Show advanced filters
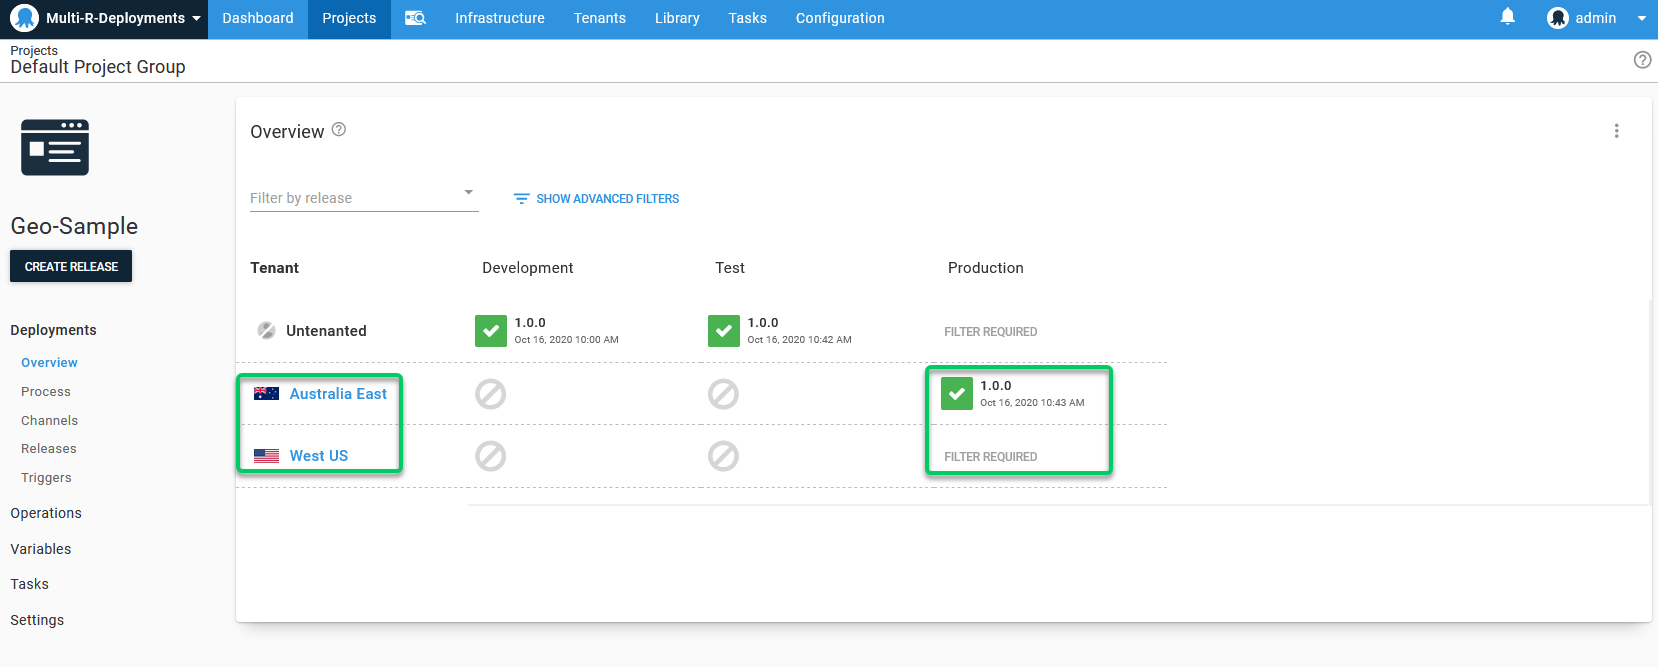This screenshot has height=667, width=1658. (x=596, y=199)
